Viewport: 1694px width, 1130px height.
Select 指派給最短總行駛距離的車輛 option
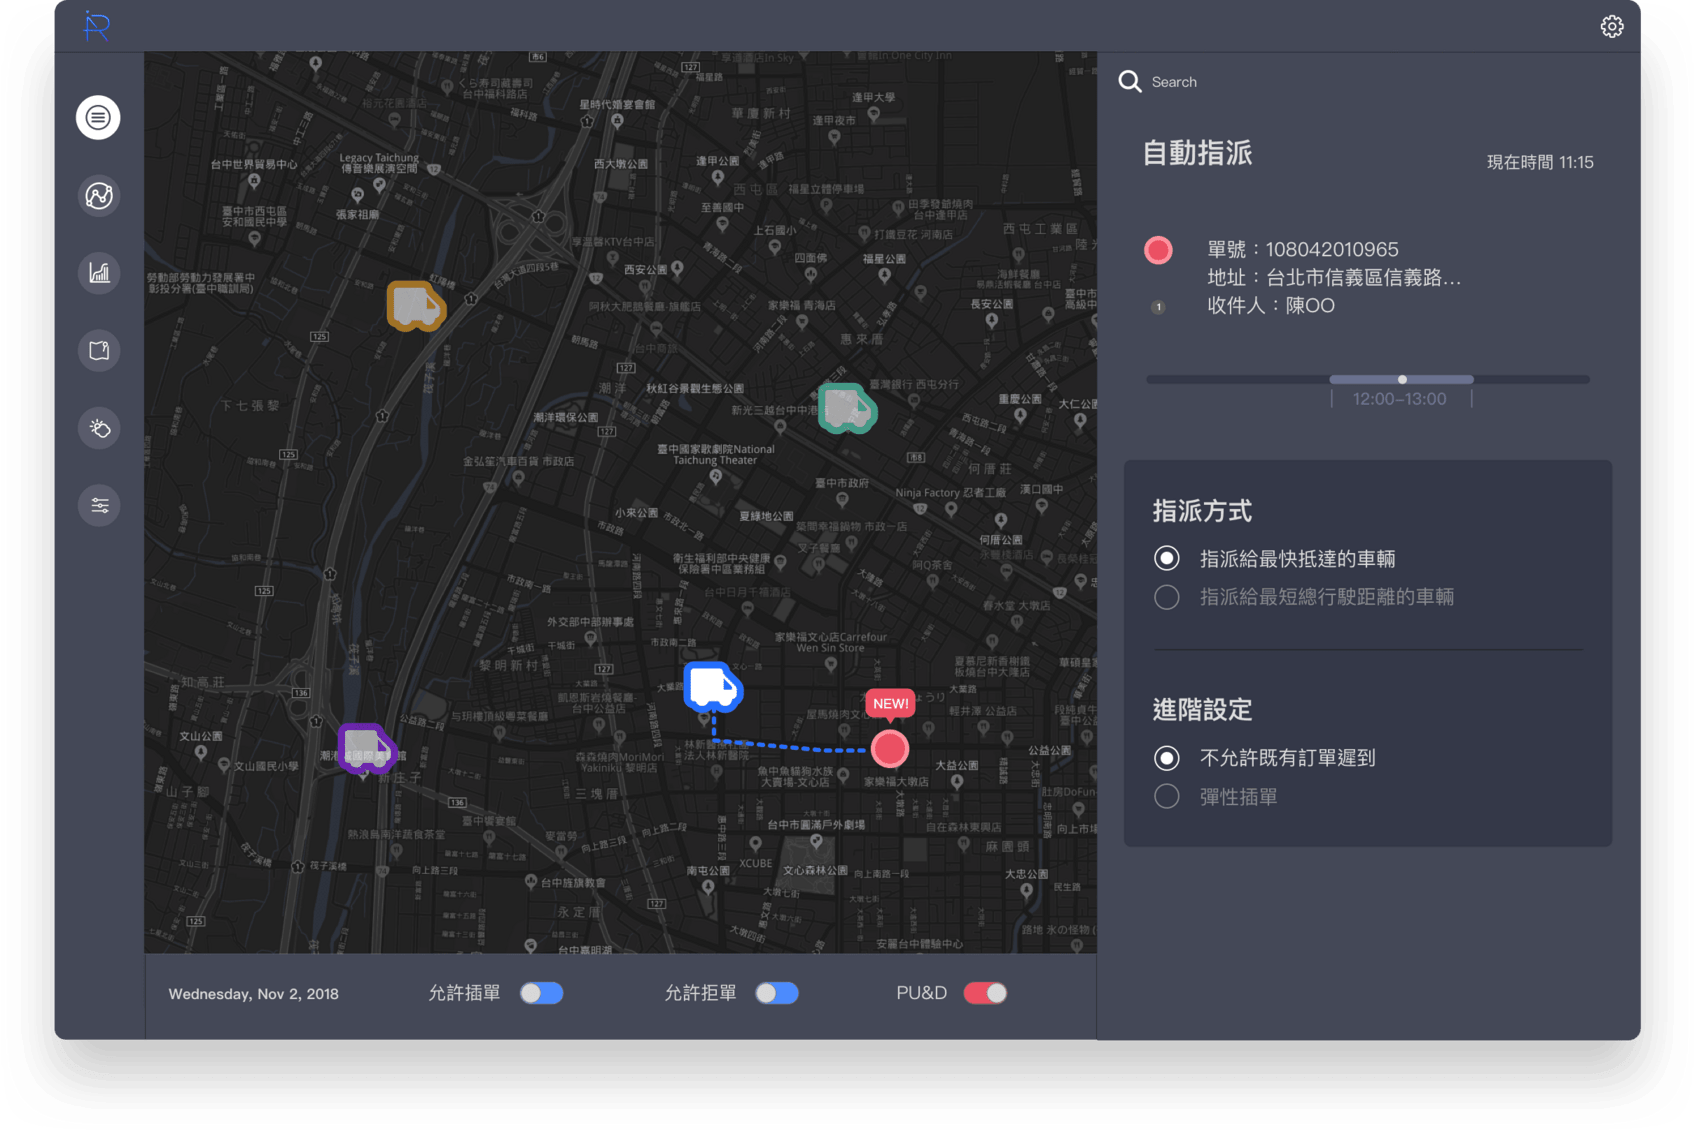click(1167, 598)
